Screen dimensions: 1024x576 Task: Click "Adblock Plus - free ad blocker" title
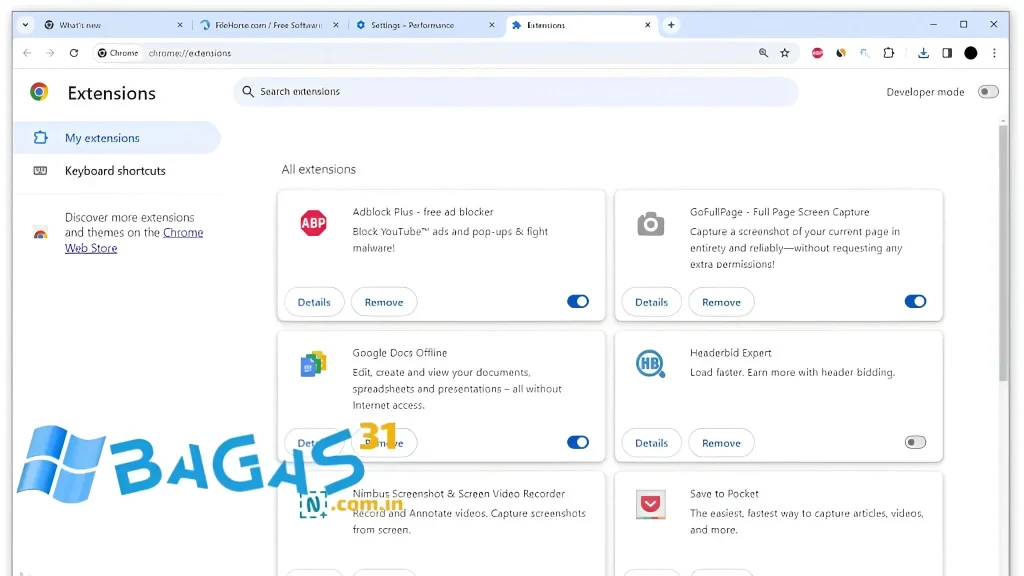click(423, 212)
